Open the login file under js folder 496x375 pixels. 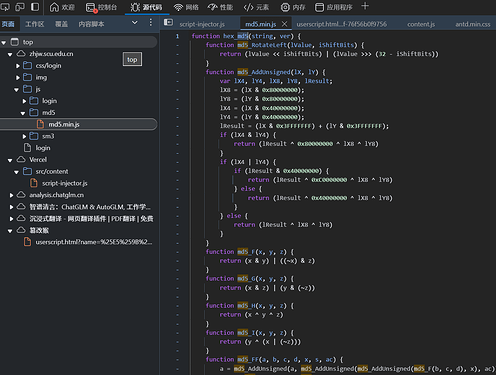37,148
